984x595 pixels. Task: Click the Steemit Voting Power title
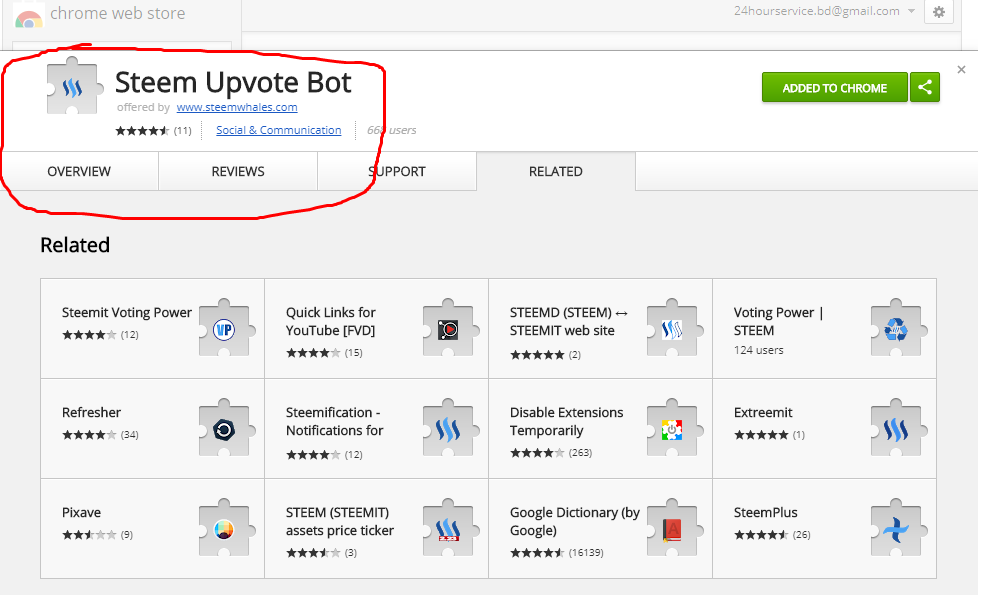coord(127,313)
